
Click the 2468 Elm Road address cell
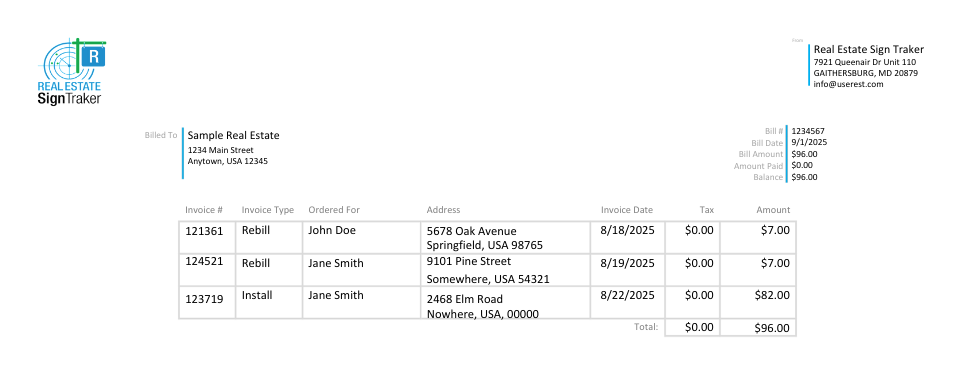click(x=506, y=302)
